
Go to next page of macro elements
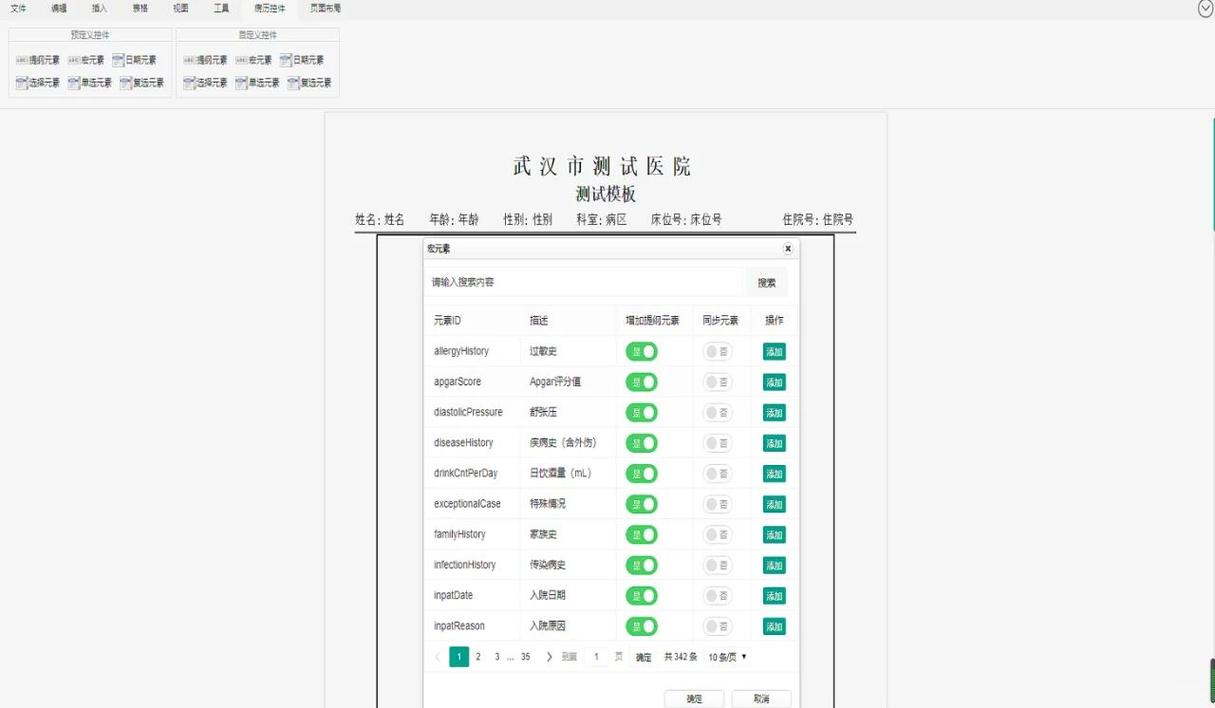(x=549, y=657)
